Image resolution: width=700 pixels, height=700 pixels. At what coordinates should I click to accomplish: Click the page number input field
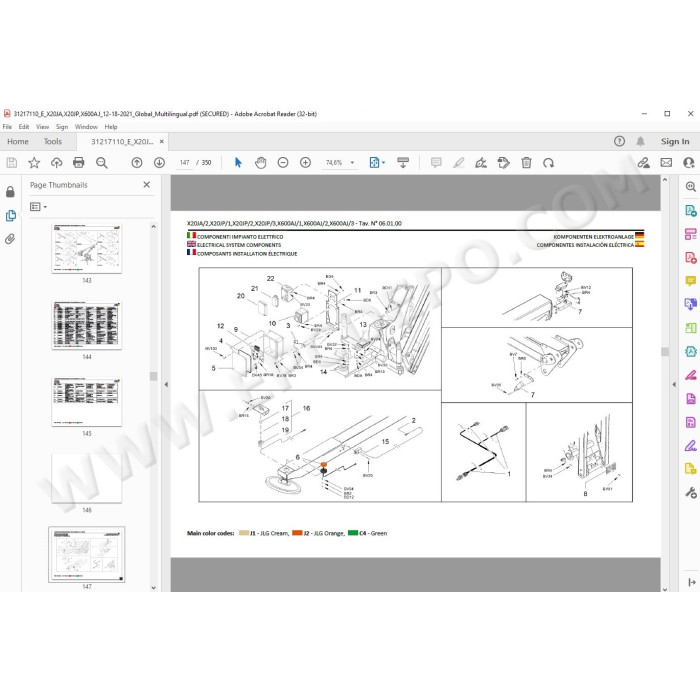(x=184, y=163)
